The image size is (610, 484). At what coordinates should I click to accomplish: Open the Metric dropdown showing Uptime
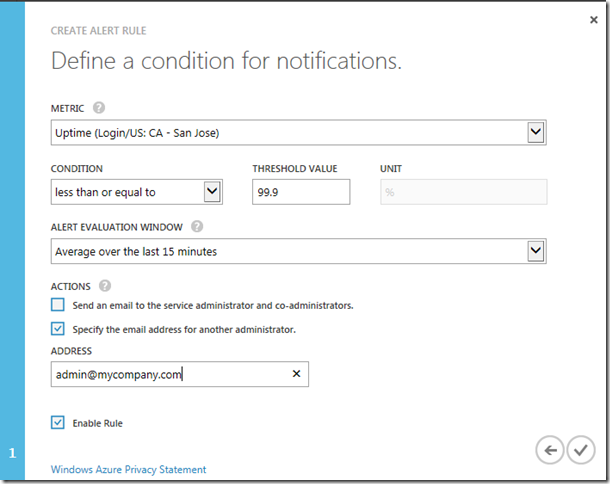point(536,133)
